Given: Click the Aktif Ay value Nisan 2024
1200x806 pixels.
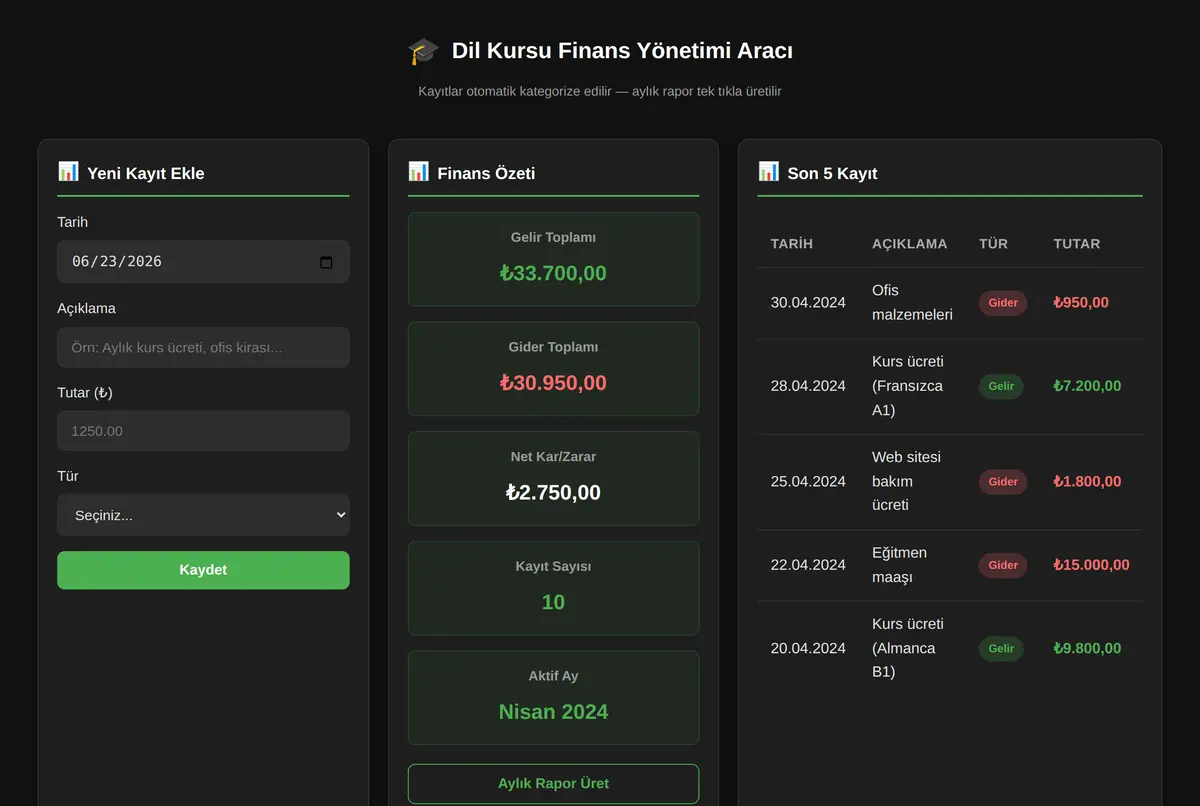Looking at the screenshot, I should [x=553, y=712].
